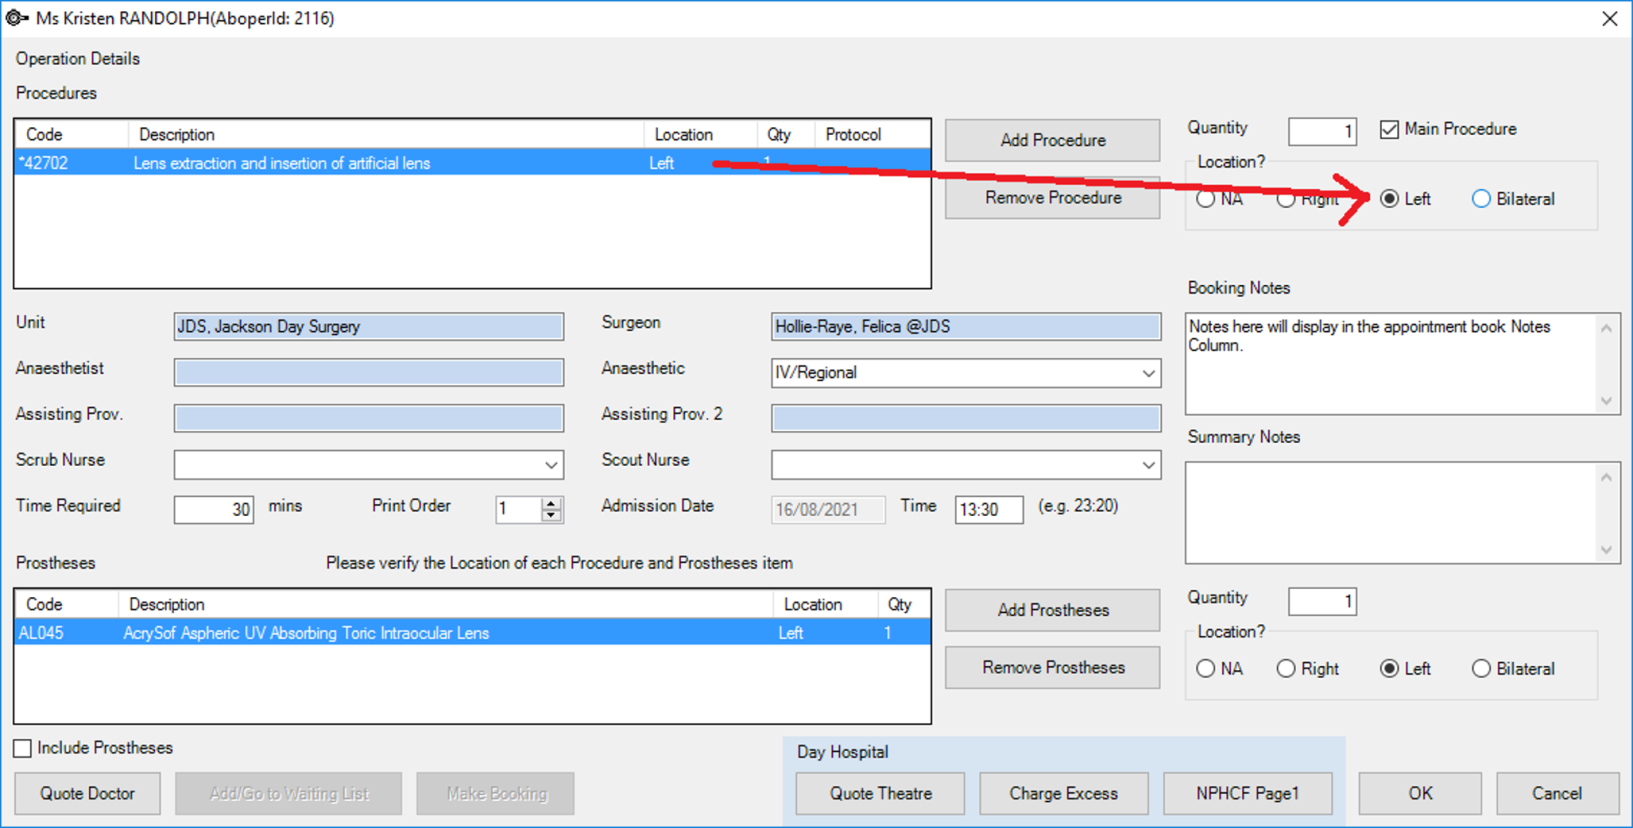Click the prostheses Description column header
Image resolution: width=1633 pixels, height=828 pixels.
click(x=446, y=605)
